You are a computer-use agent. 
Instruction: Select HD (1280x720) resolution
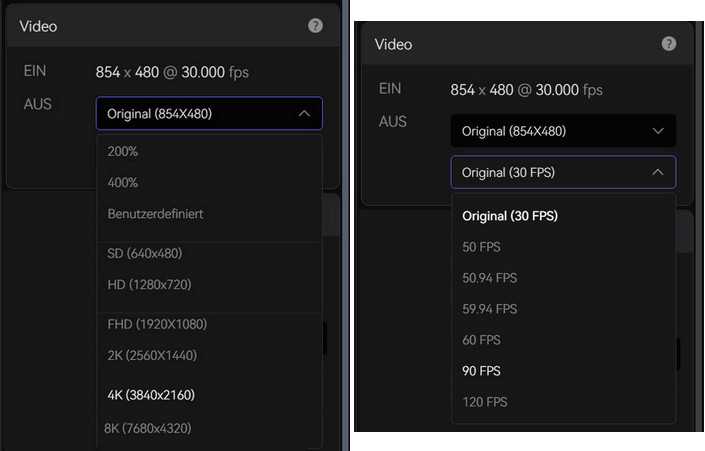click(209, 284)
